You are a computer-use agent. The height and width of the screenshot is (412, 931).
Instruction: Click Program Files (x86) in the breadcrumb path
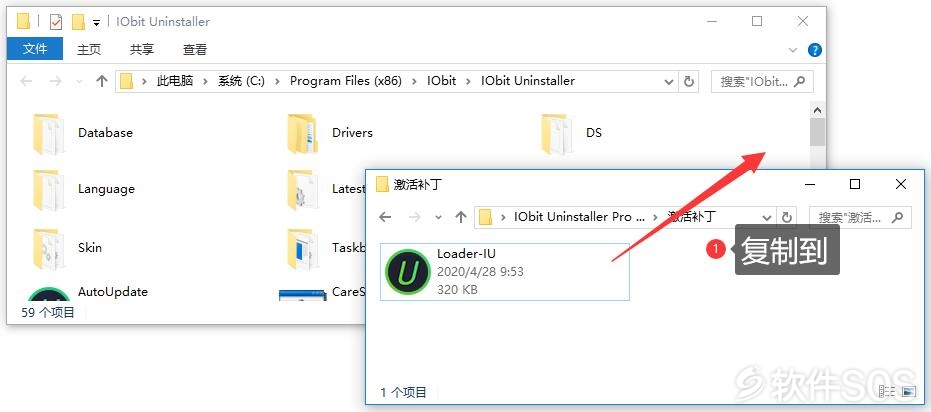[346, 81]
